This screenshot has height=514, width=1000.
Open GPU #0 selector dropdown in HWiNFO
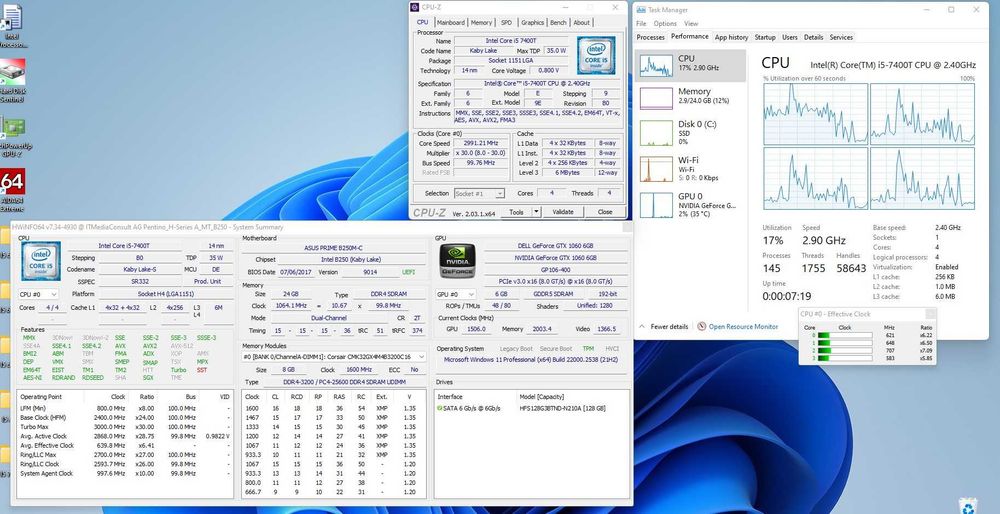455,294
